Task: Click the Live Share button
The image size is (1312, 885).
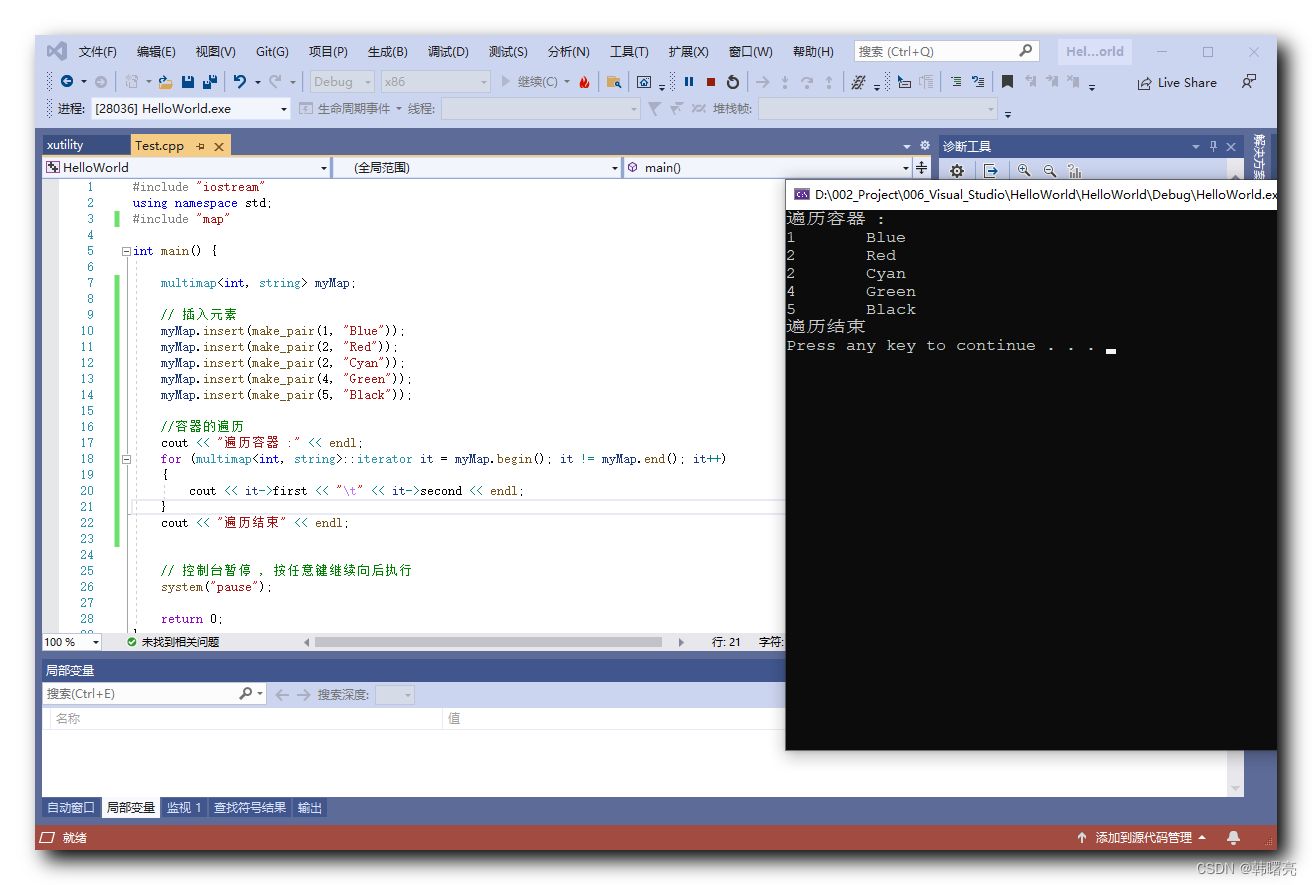Action: [x=1177, y=83]
